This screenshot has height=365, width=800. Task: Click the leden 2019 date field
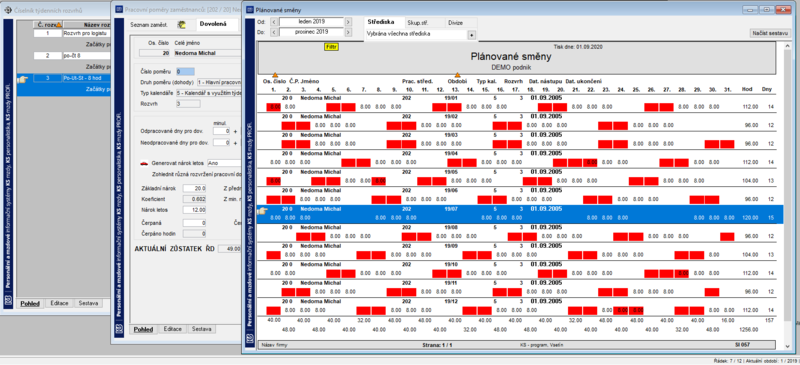312,22
